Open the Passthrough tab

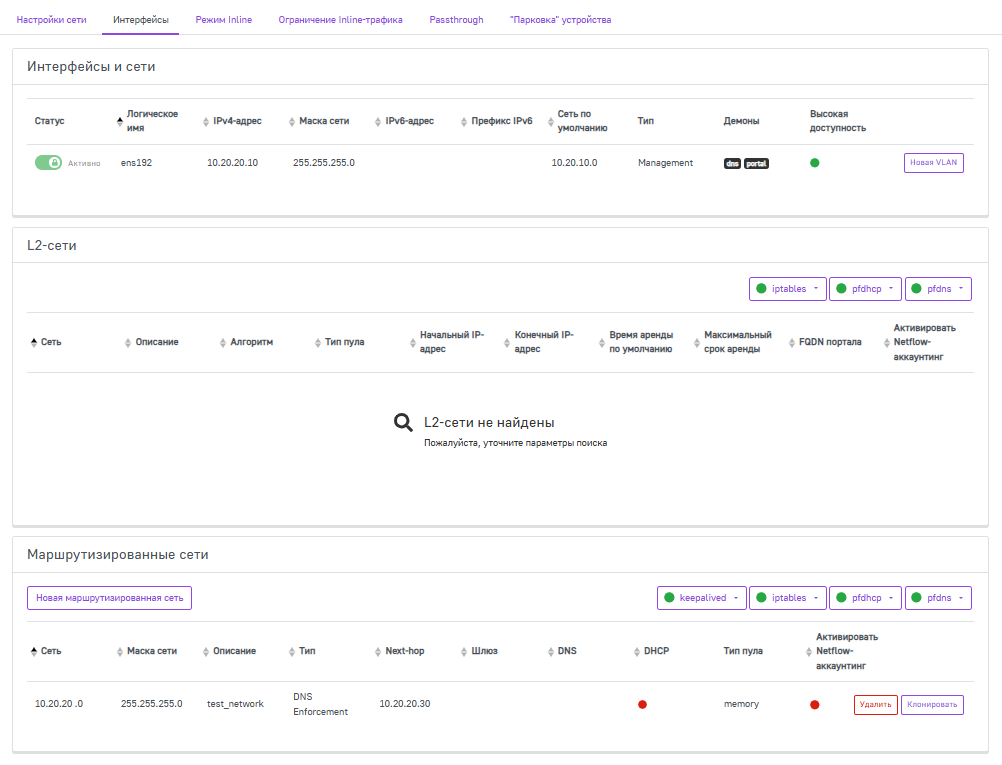pyautogui.click(x=456, y=19)
